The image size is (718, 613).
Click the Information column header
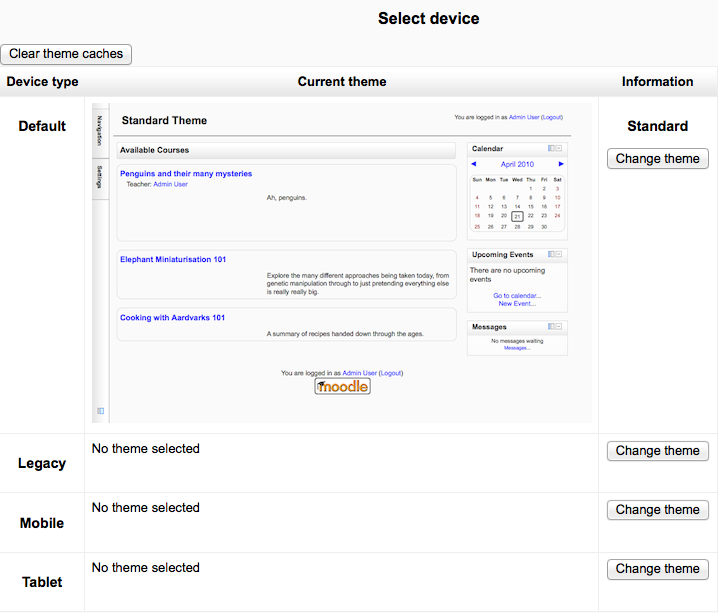pos(658,82)
